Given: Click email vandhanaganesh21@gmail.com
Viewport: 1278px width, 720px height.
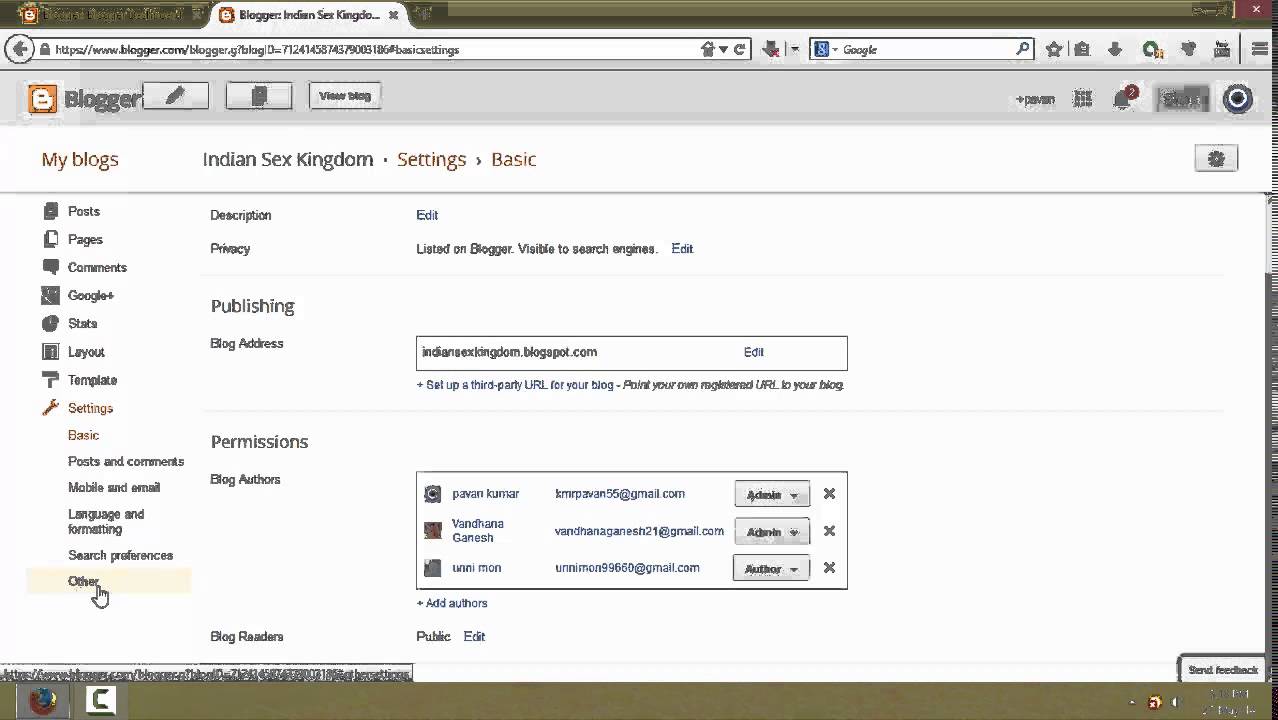Looking at the screenshot, I should click(x=639, y=531).
